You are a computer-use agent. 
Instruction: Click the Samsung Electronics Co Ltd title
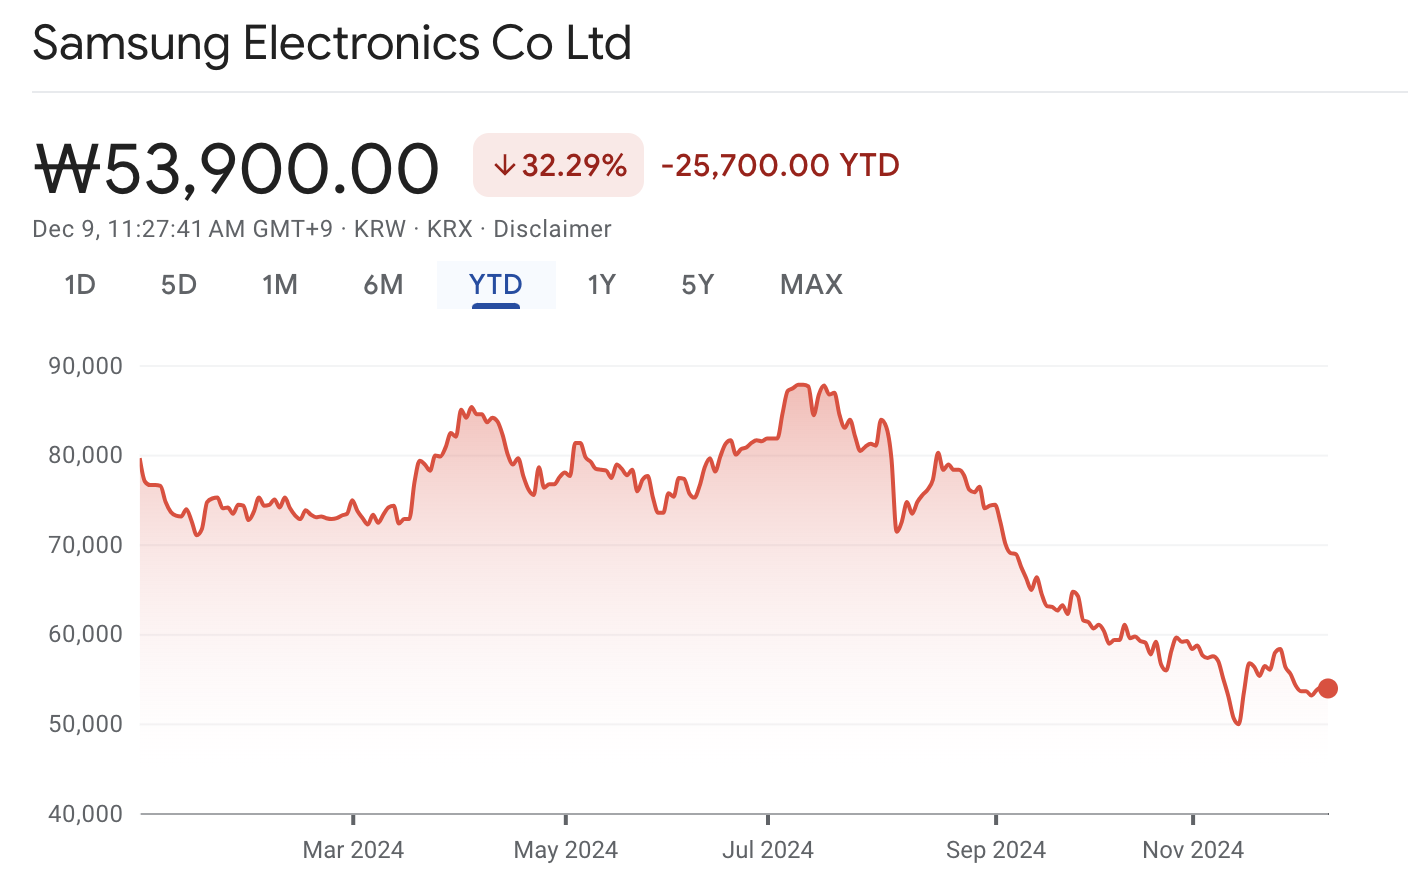(x=332, y=44)
